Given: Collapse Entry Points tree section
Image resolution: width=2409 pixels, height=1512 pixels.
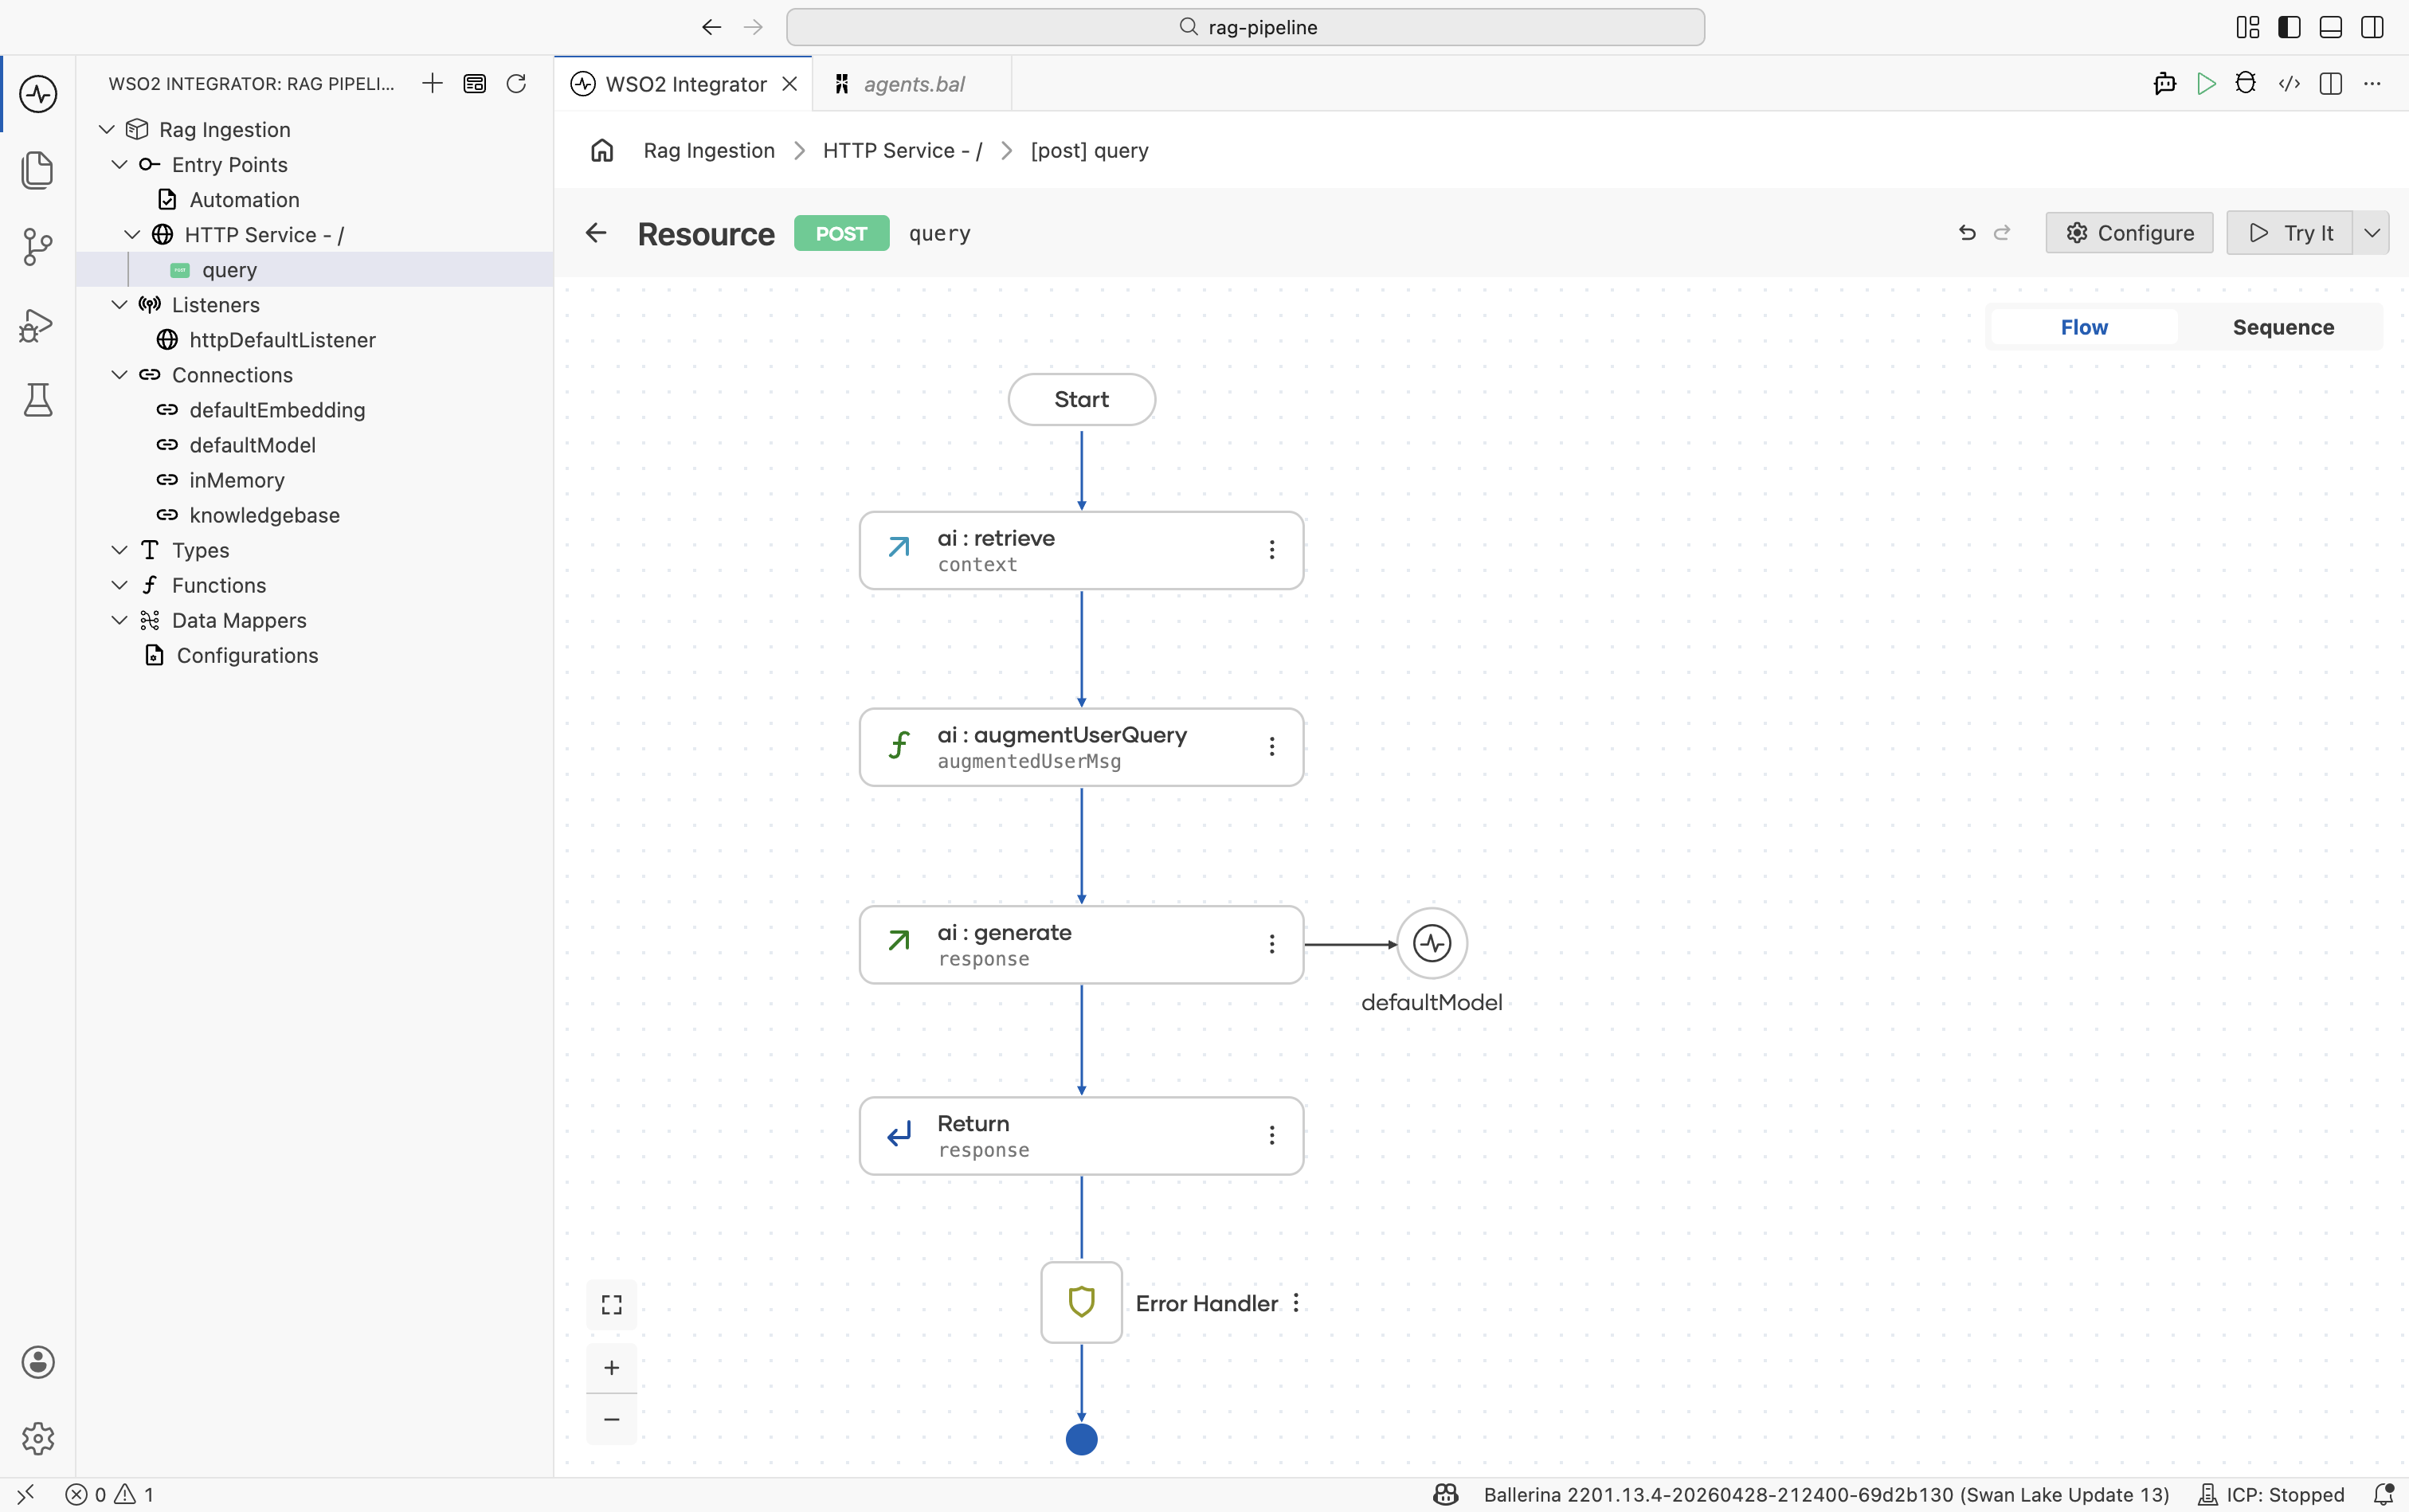Looking at the screenshot, I should click(x=119, y=164).
